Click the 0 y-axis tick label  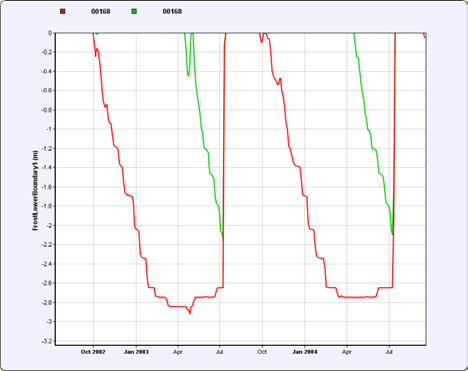[50, 33]
